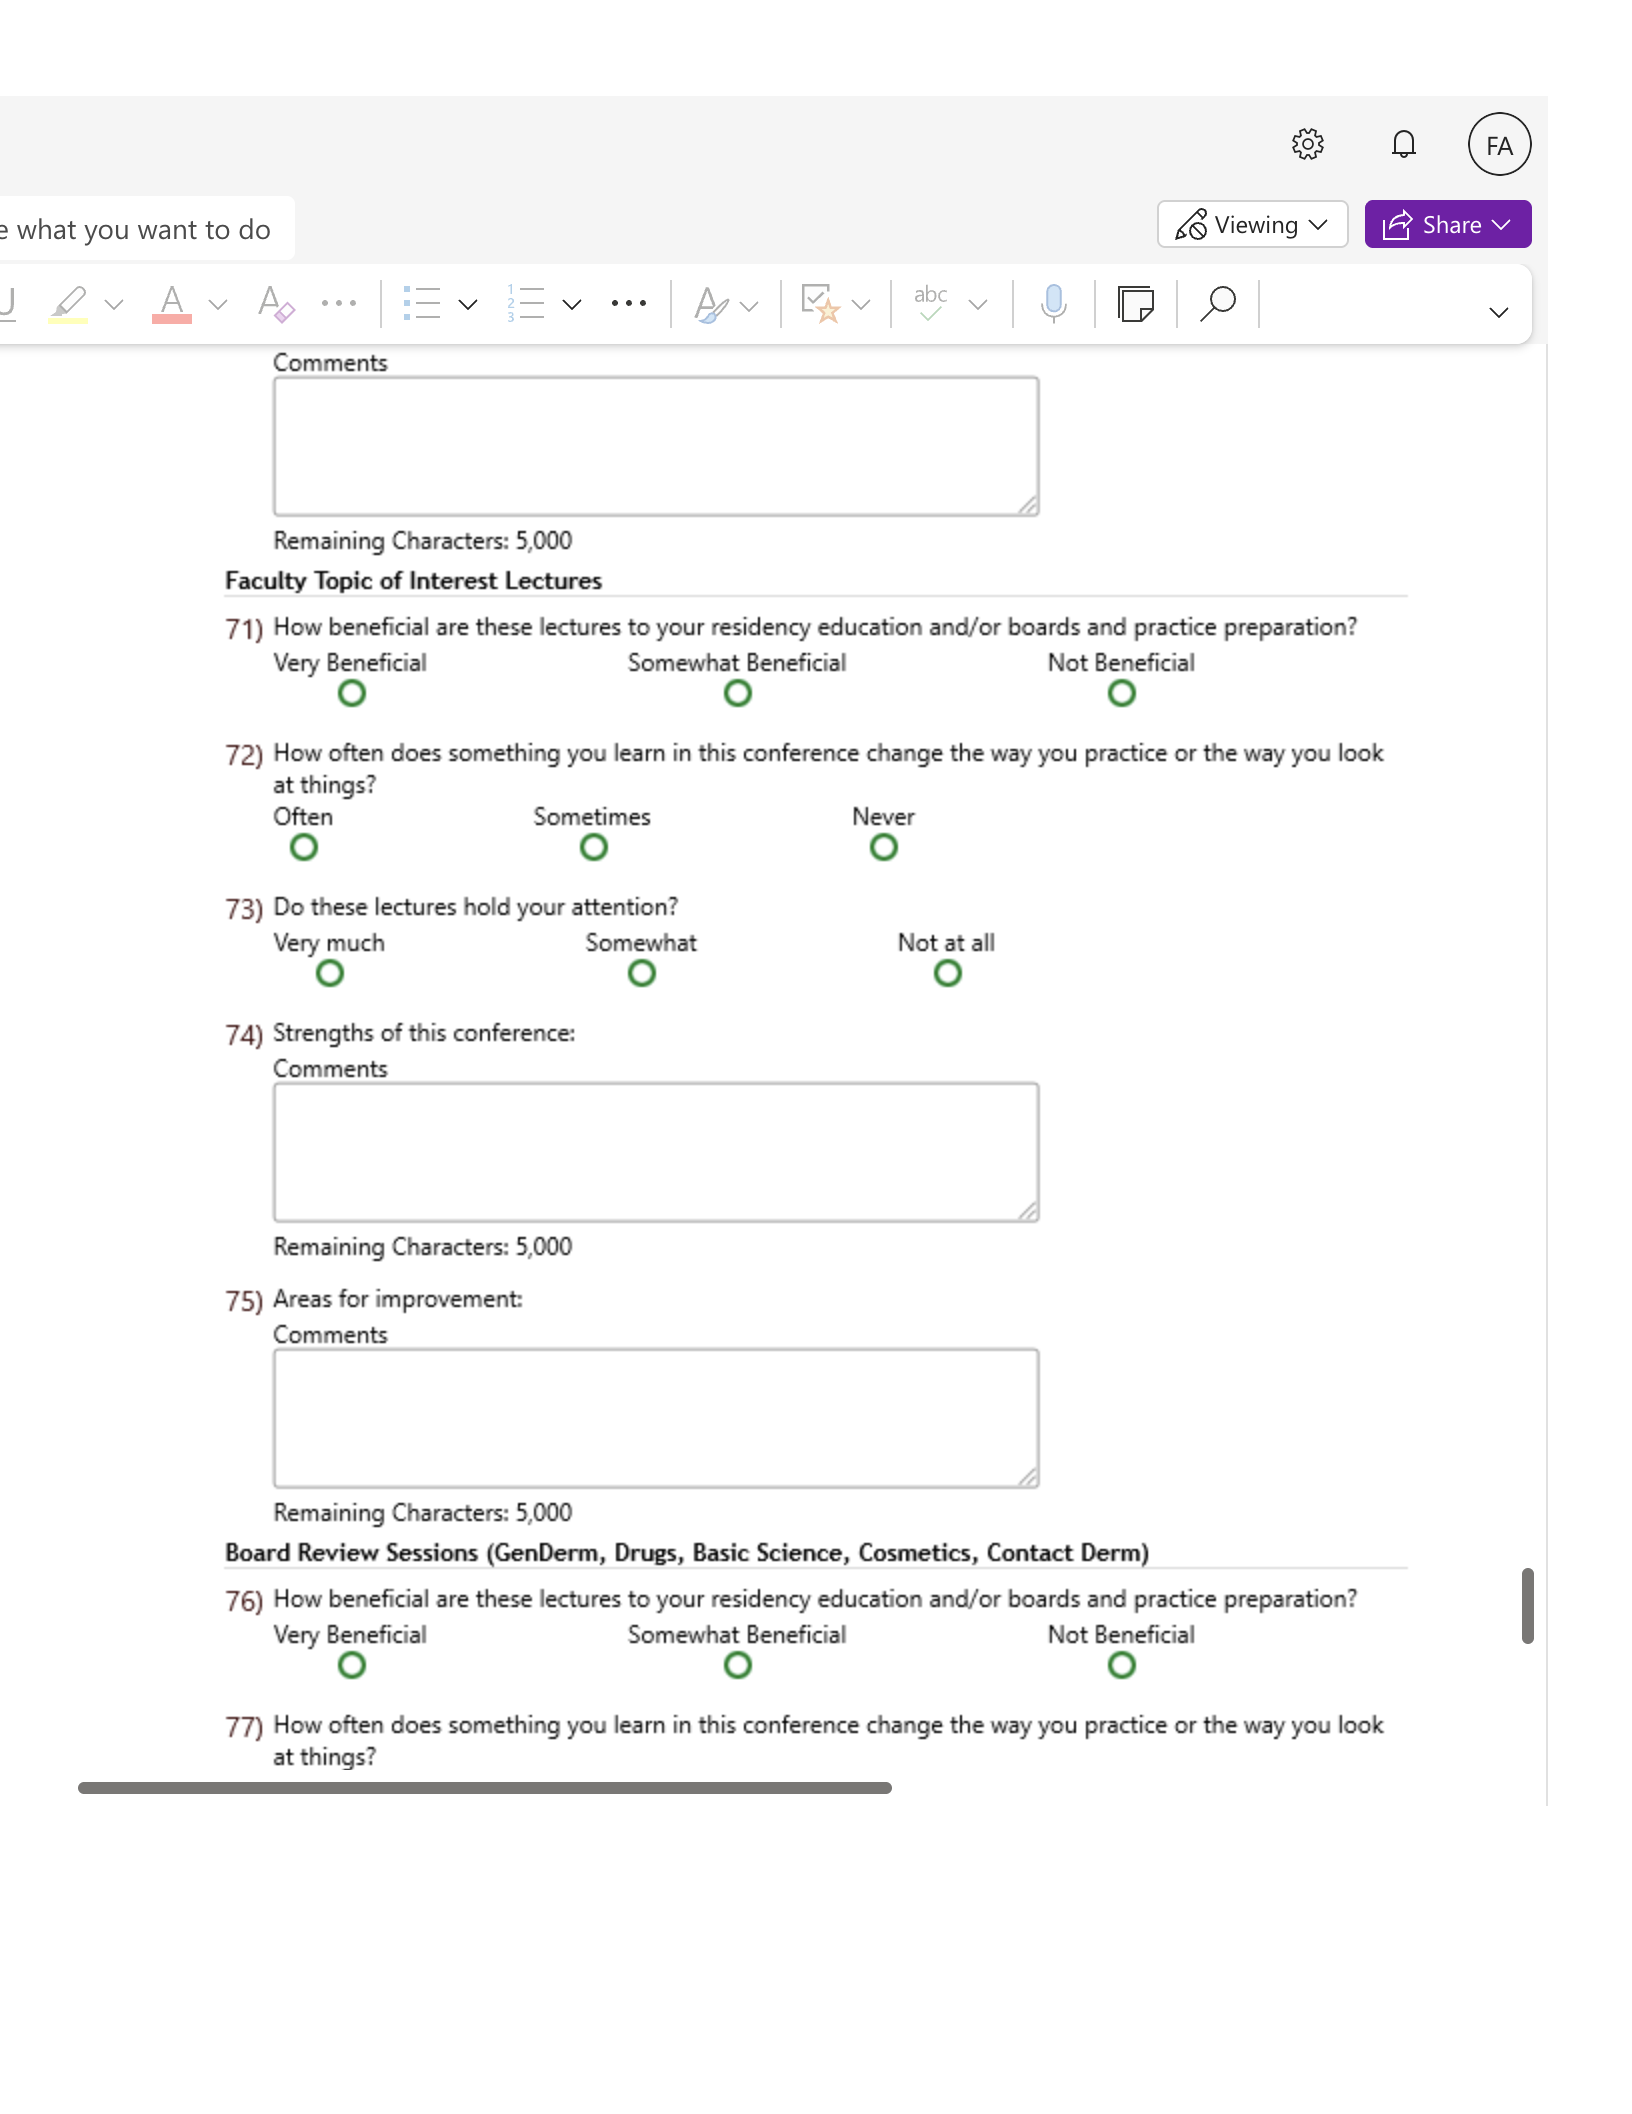
Task: Click the purple Share button
Action: (x=1447, y=225)
